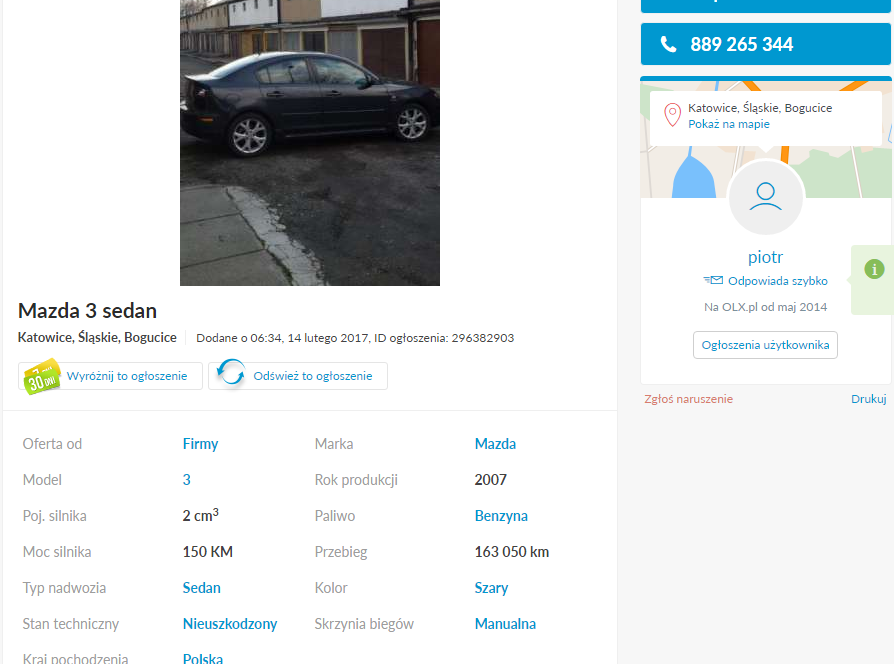Click the user avatar icon for piotr

pos(765,197)
